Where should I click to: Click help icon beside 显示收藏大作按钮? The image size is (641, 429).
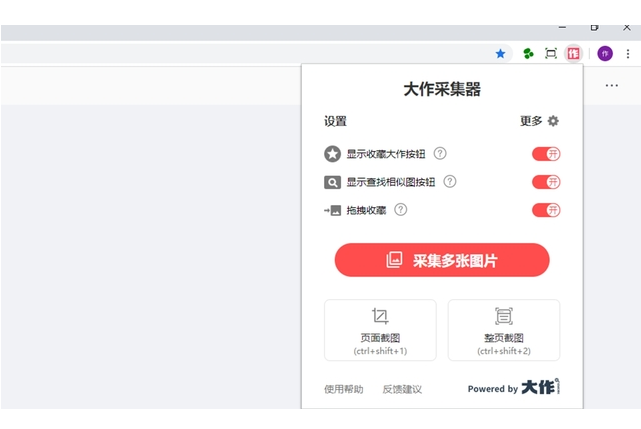pyautogui.click(x=440, y=153)
